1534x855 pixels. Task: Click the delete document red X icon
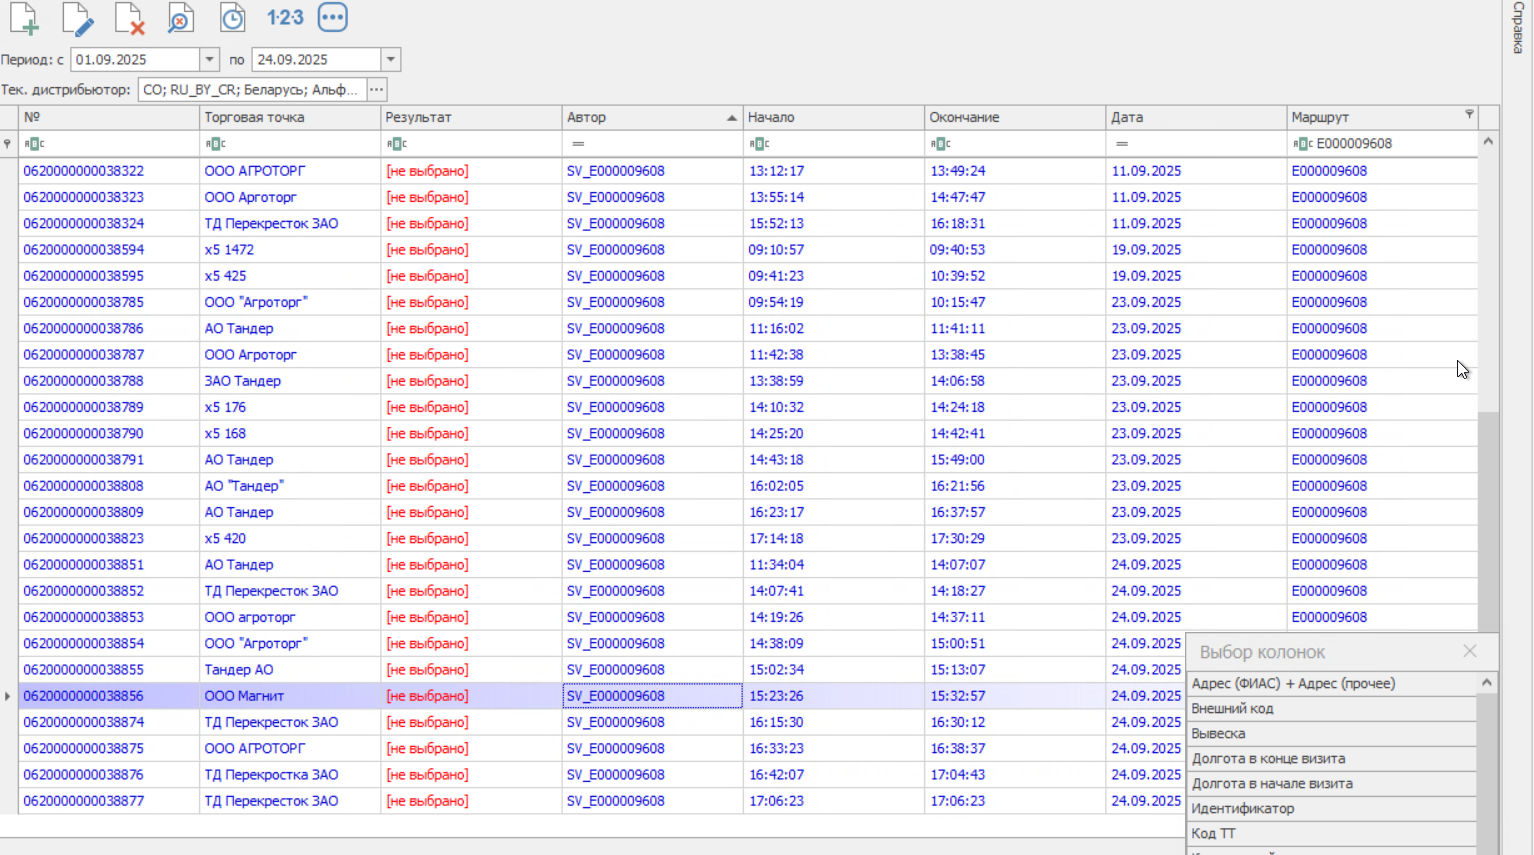click(129, 18)
